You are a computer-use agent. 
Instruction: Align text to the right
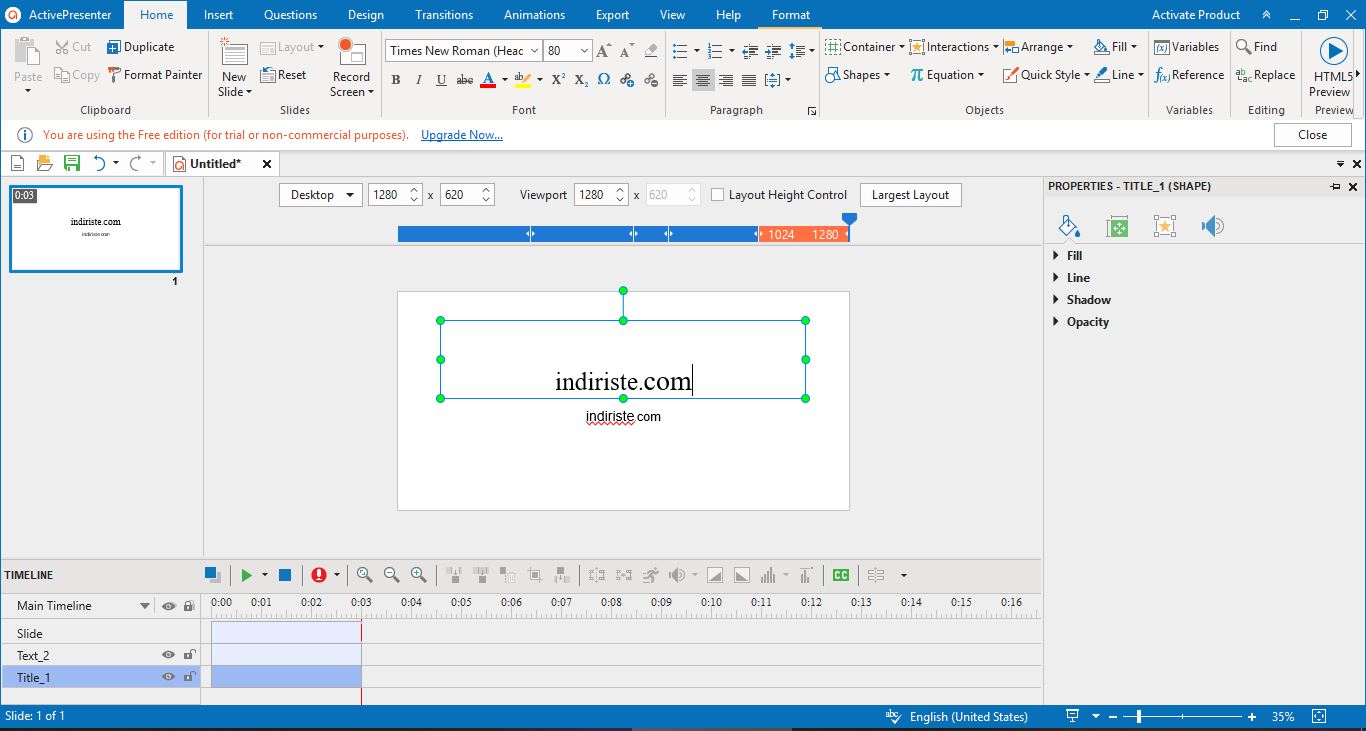click(726, 80)
